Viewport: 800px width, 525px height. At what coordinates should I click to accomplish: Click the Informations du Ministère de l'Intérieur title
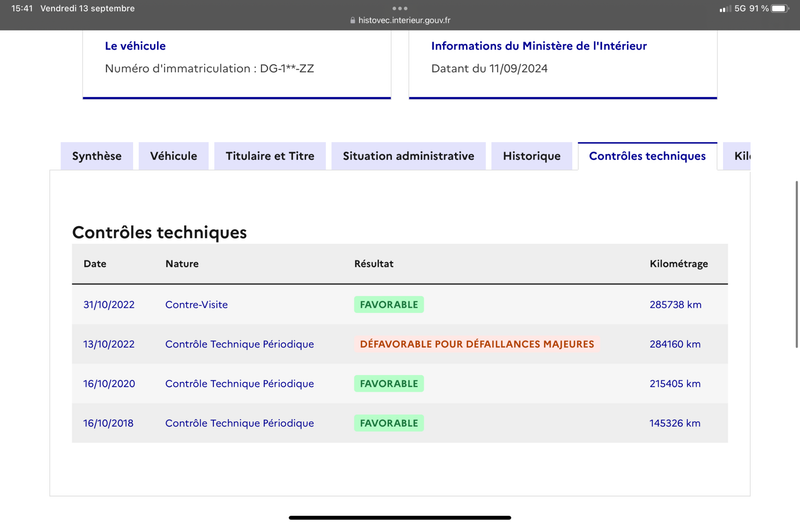pyautogui.click(x=539, y=46)
